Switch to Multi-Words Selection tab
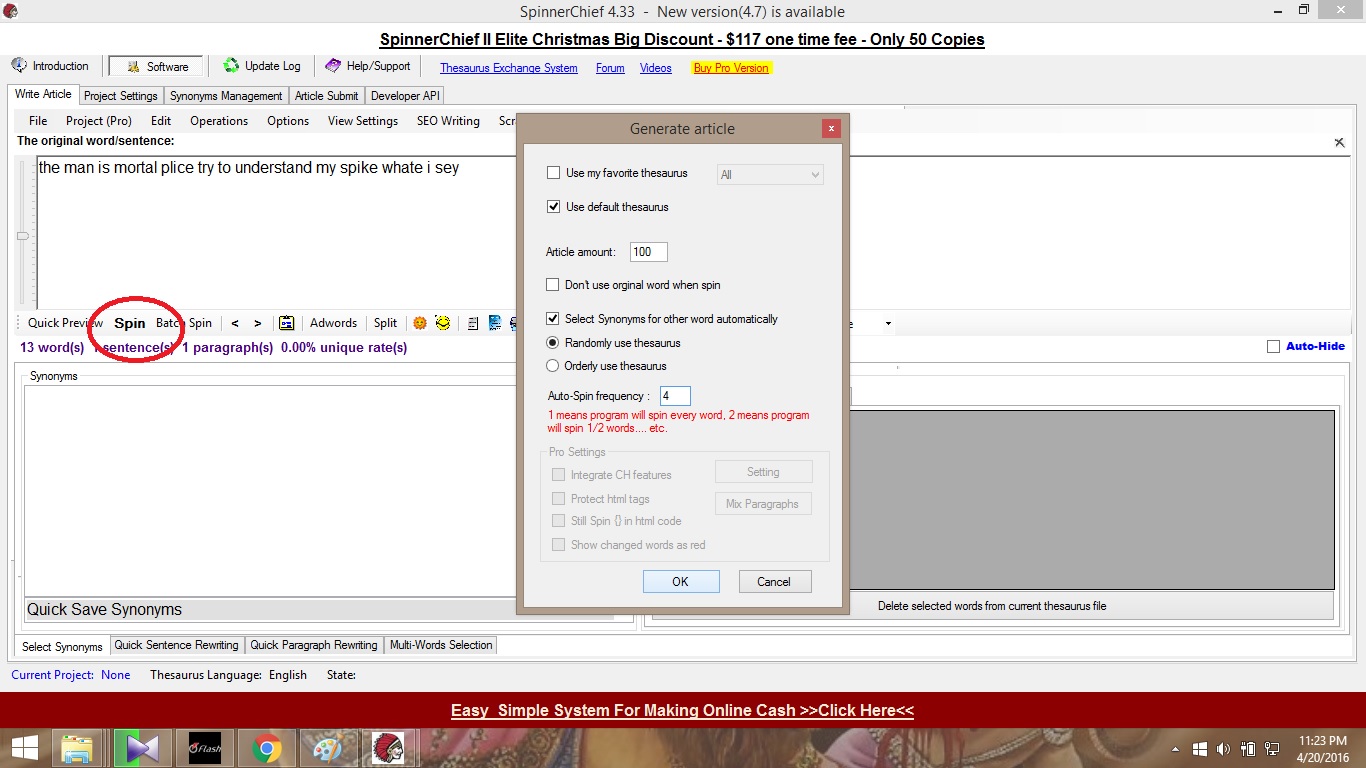Image resolution: width=1366 pixels, height=768 pixels. pyautogui.click(x=441, y=645)
